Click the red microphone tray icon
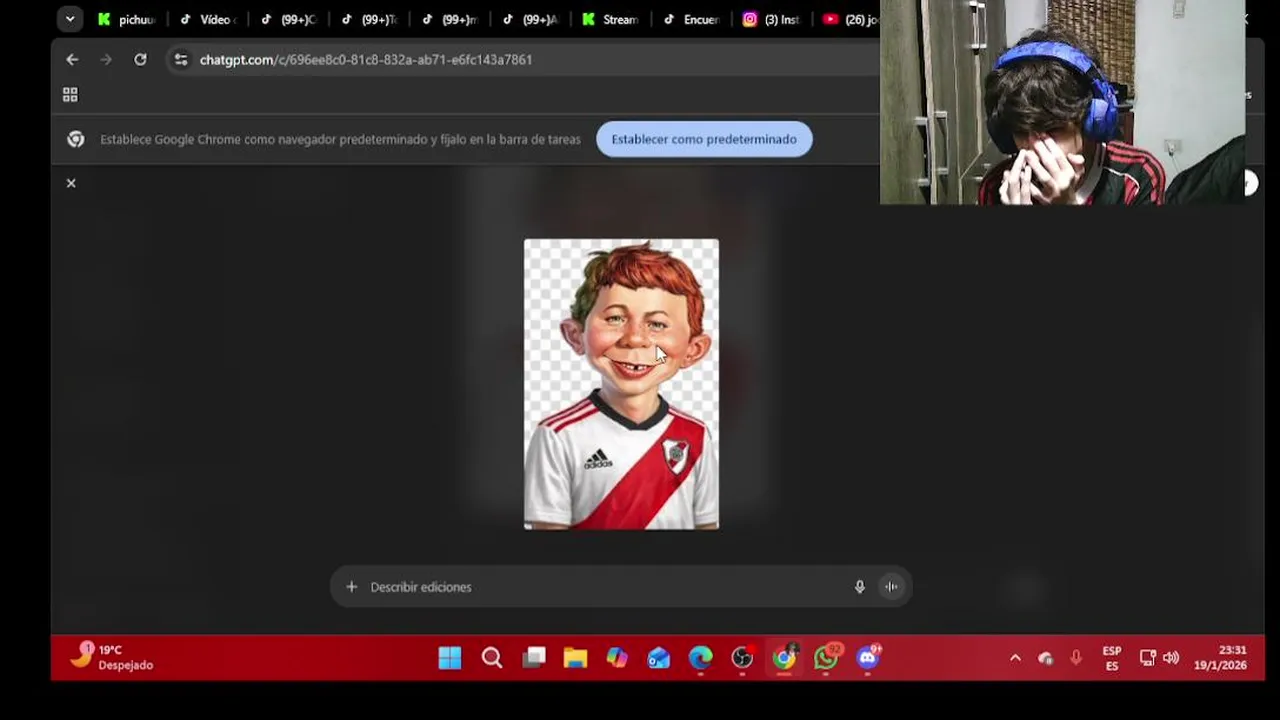1280x720 pixels. click(x=1076, y=658)
